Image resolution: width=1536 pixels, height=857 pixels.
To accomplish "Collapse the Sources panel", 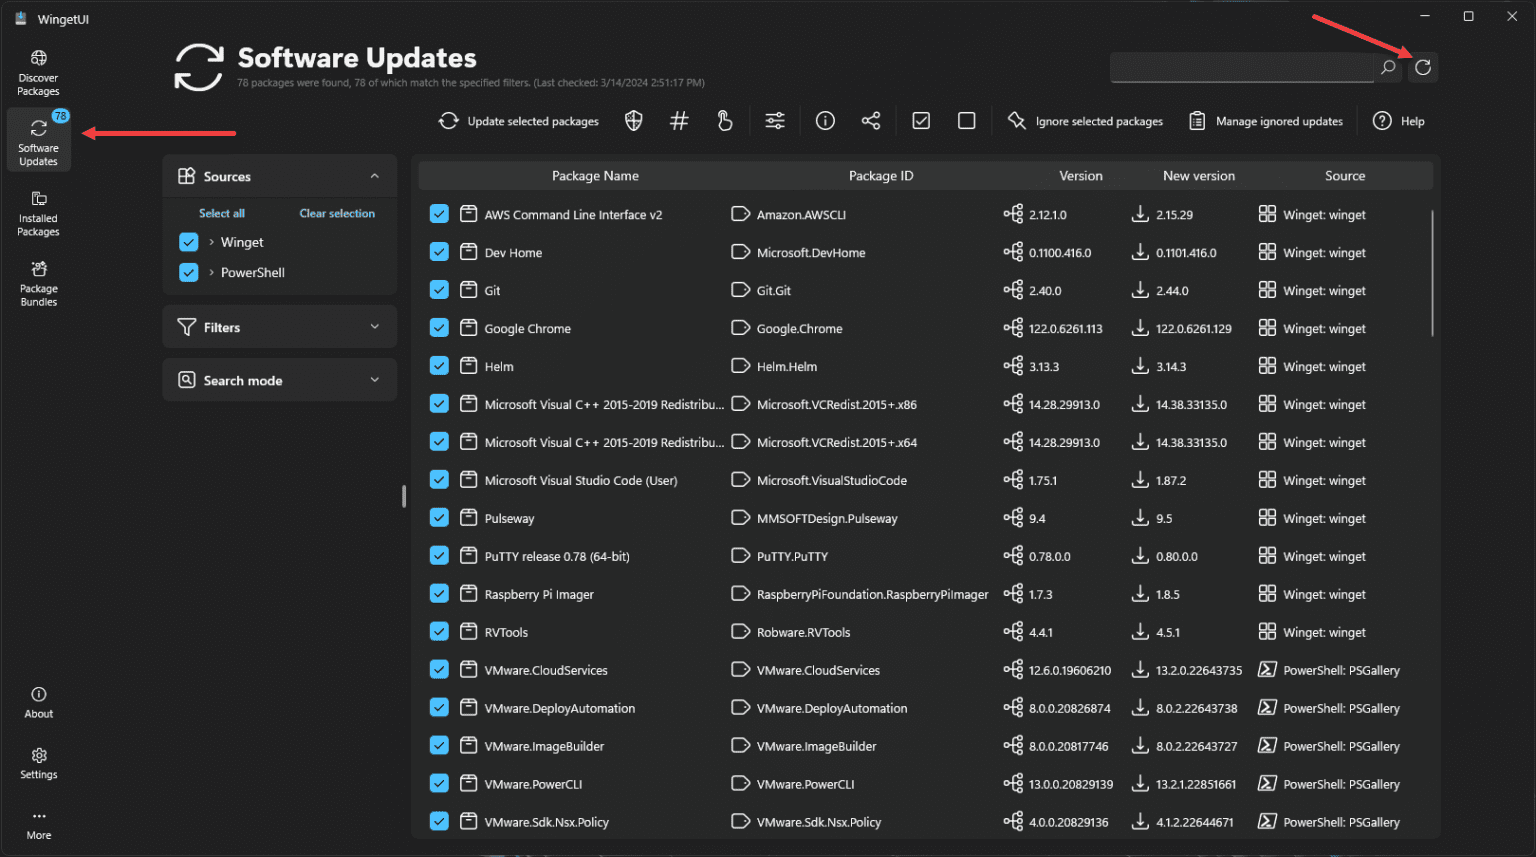I will 375,176.
